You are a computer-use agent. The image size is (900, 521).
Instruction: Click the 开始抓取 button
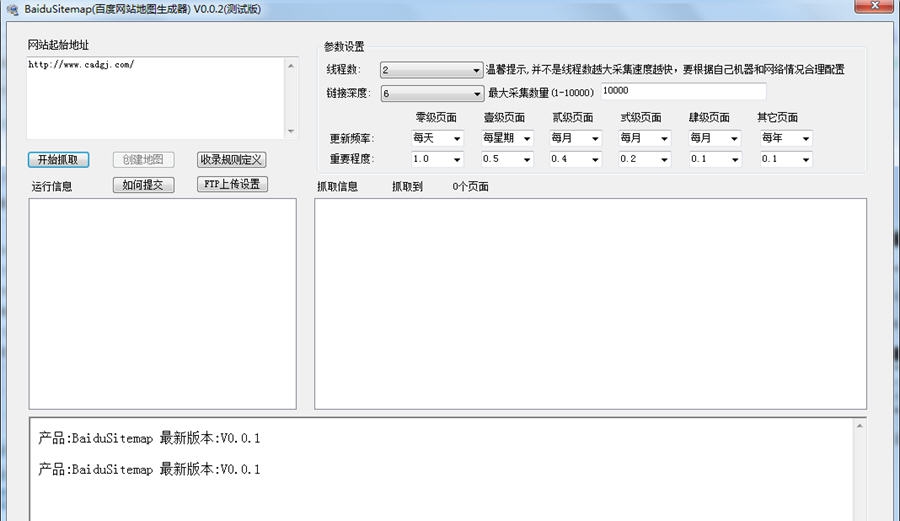(x=58, y=160)
